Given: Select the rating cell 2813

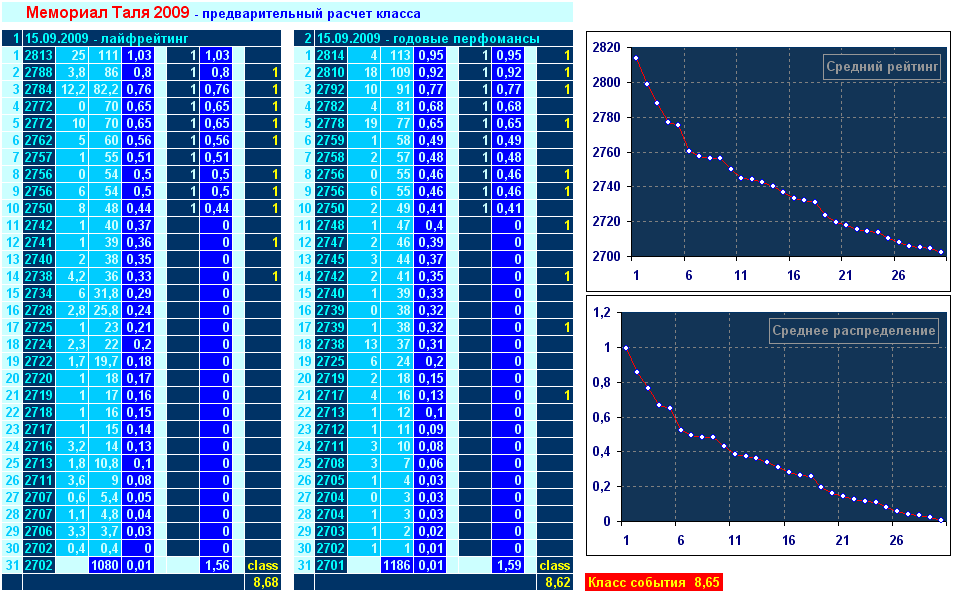Looking at the screenshot, I should pyautogui.click(x=40, y=55).
